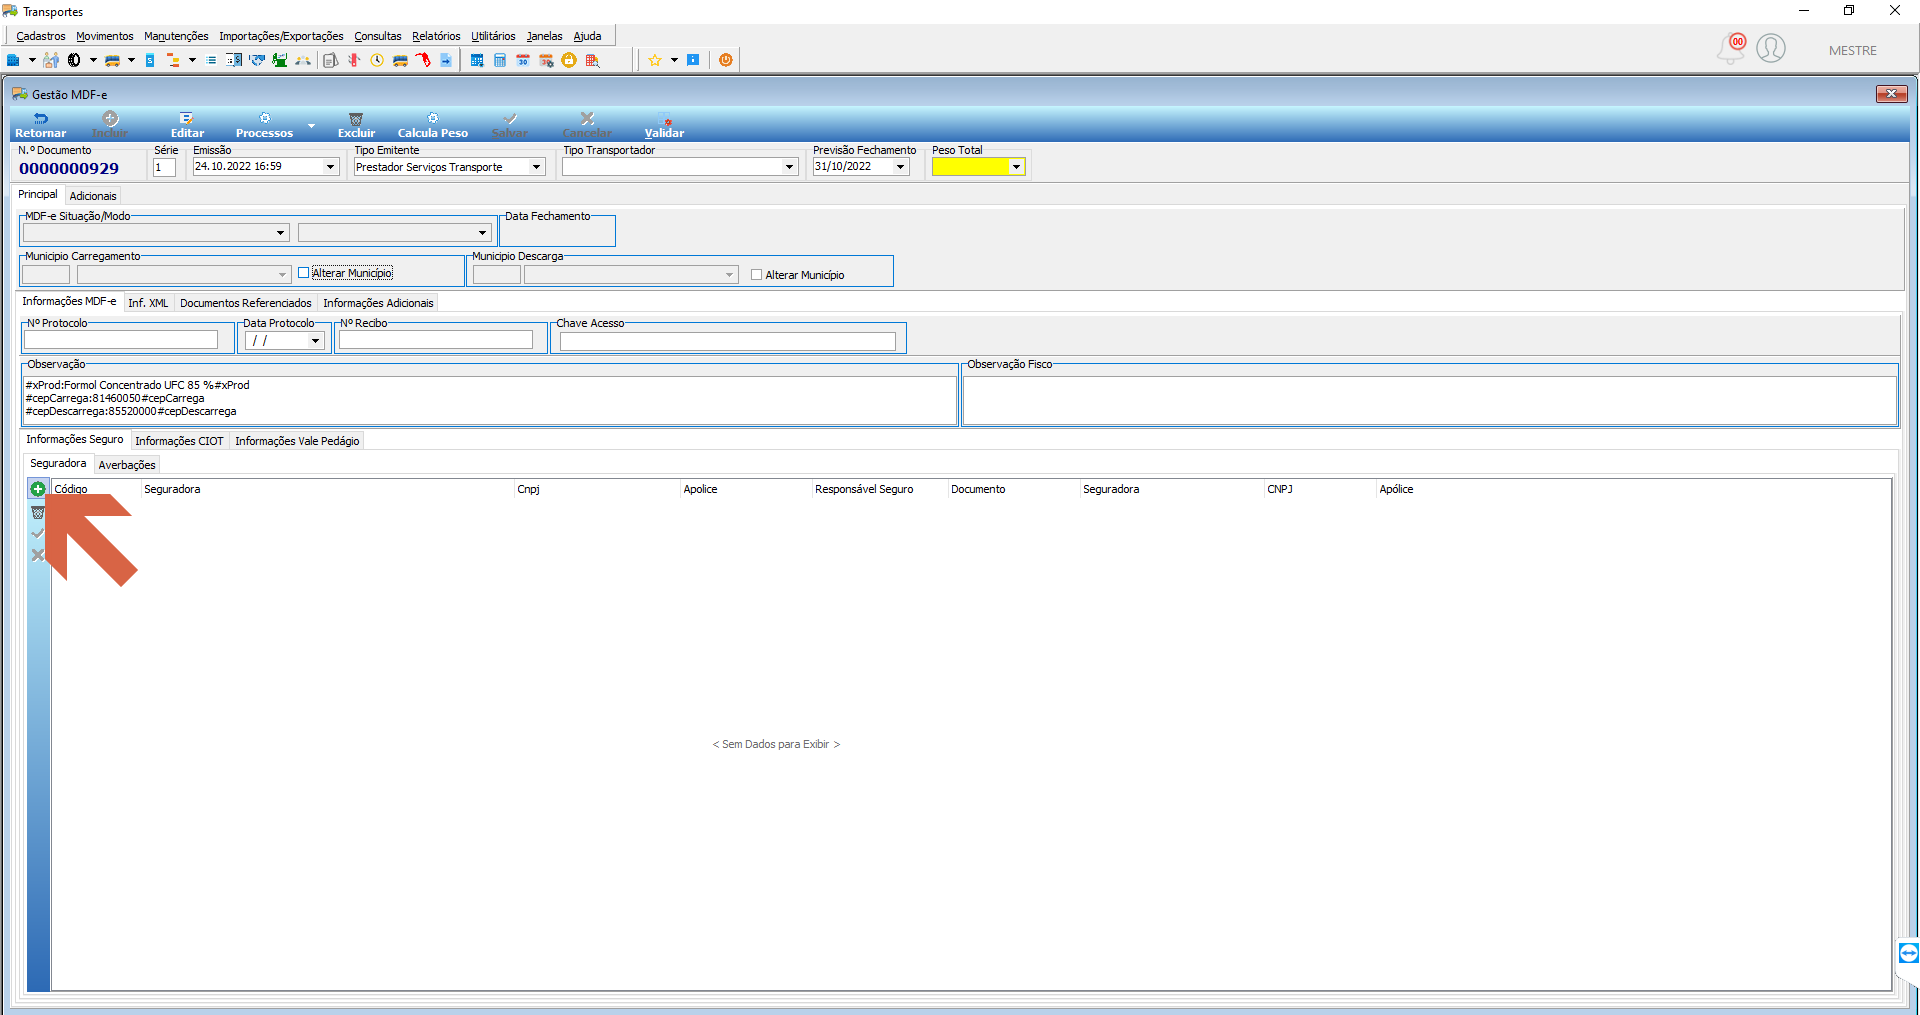Click the yellow star favorites icon

click(x=655, y=60)
